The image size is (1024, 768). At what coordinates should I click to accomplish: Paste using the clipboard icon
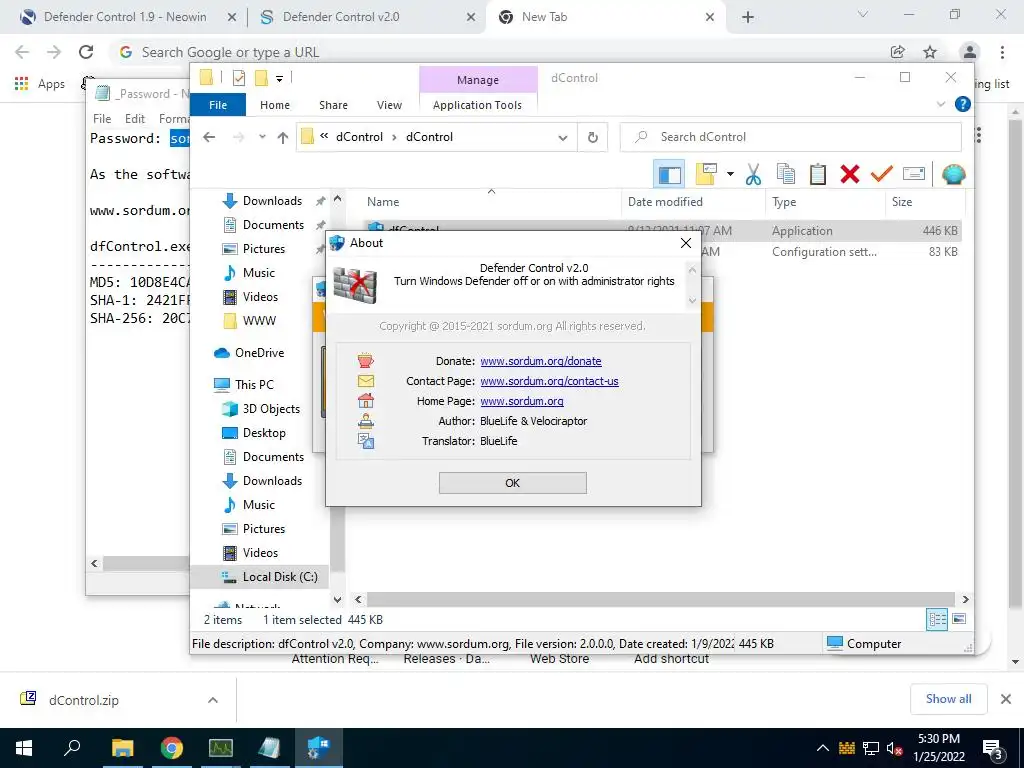coord(818,174)
